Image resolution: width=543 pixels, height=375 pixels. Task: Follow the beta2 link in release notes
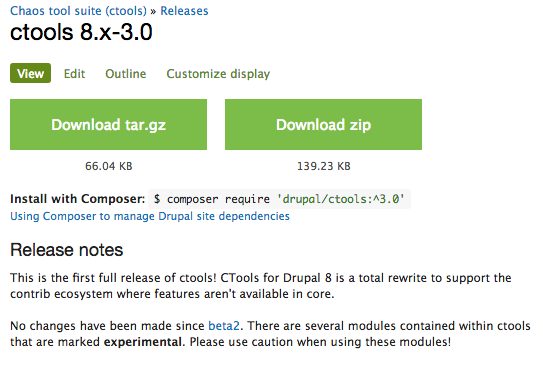pos(224,326)
